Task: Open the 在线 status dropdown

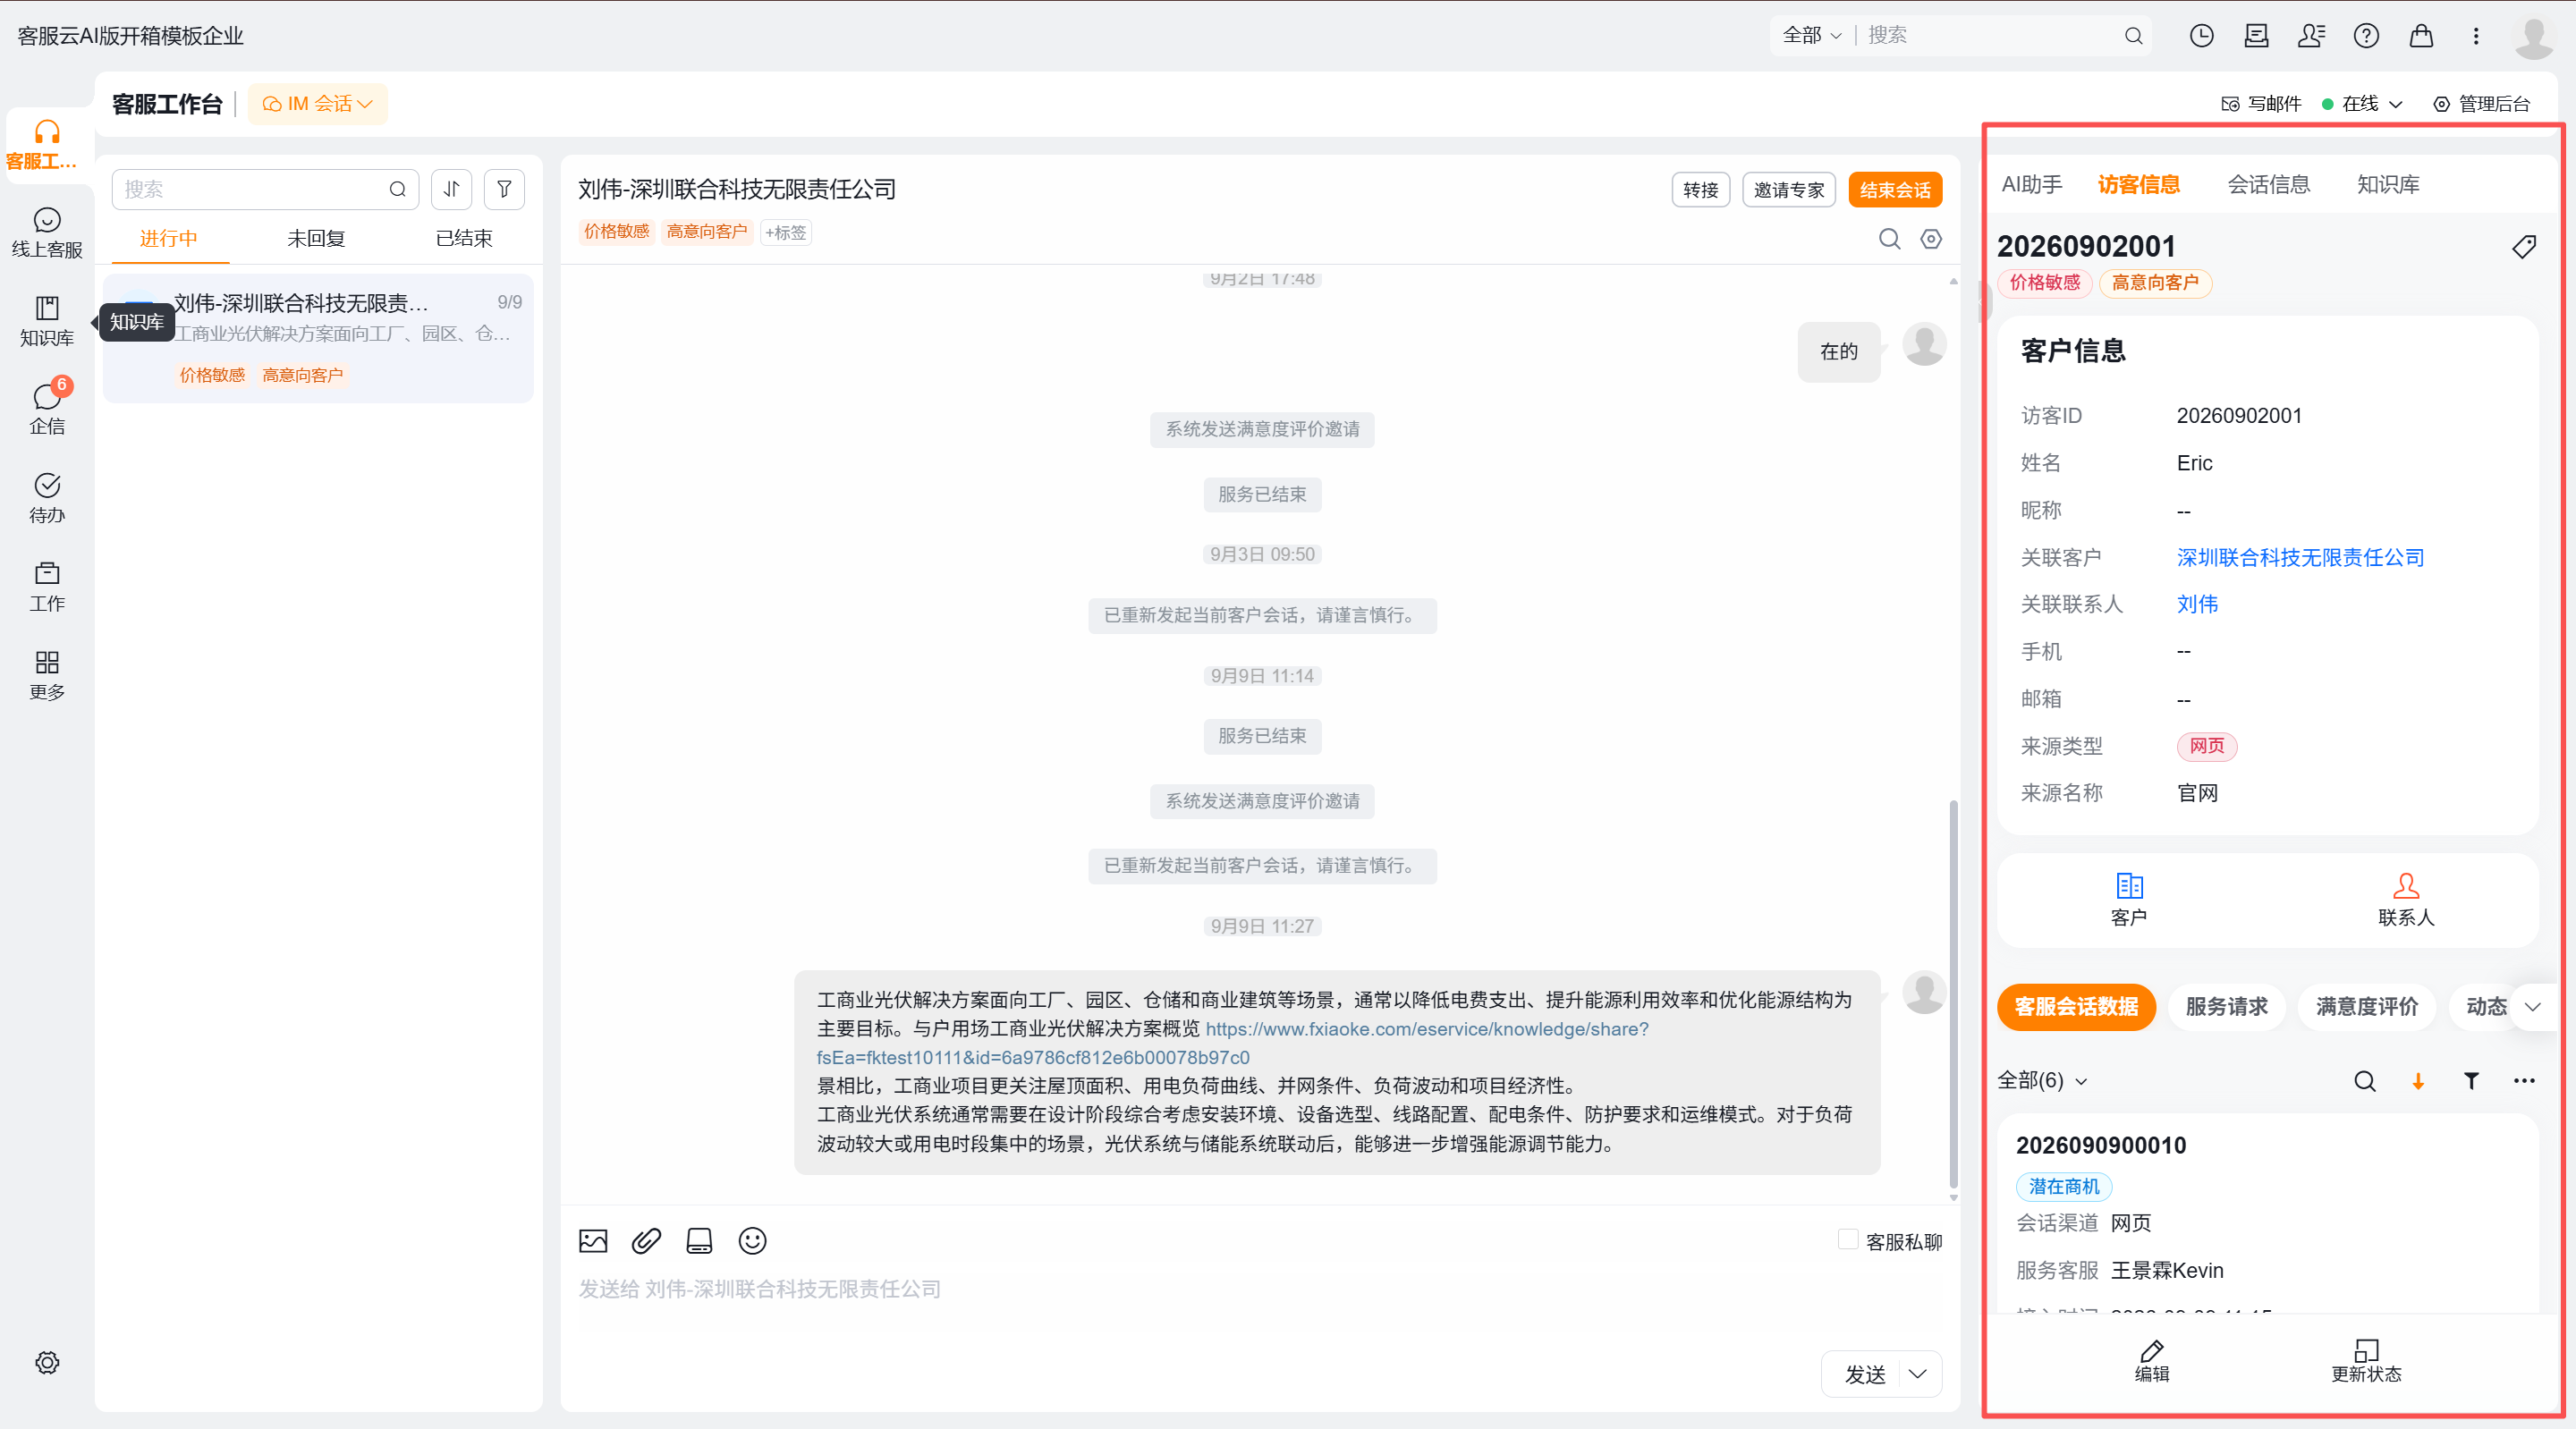Action: pyautogui.click(x=2362, y=104)
